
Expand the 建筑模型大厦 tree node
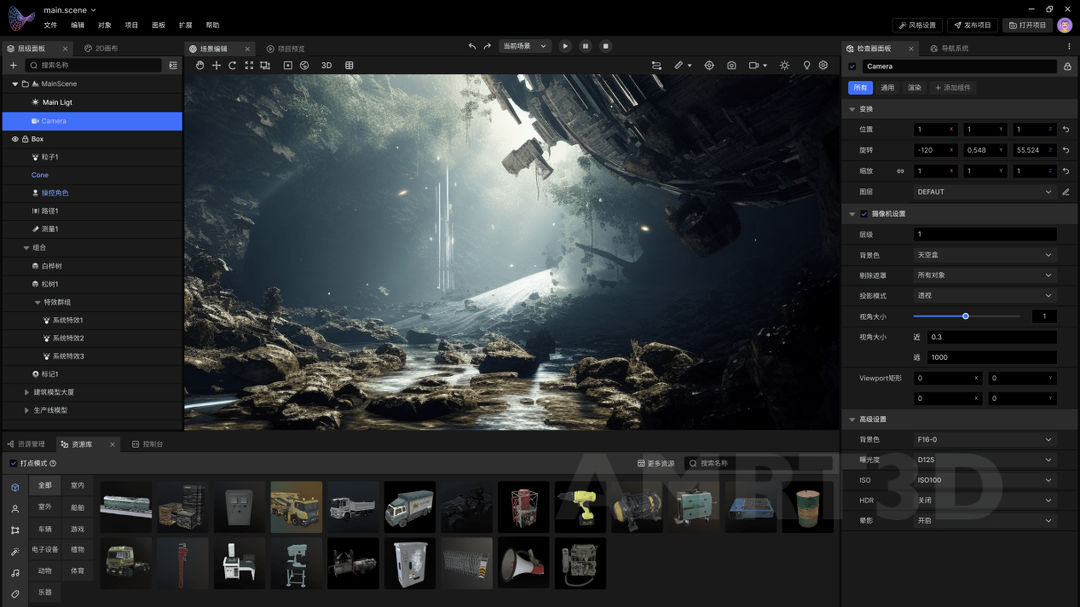click(27, 392)
